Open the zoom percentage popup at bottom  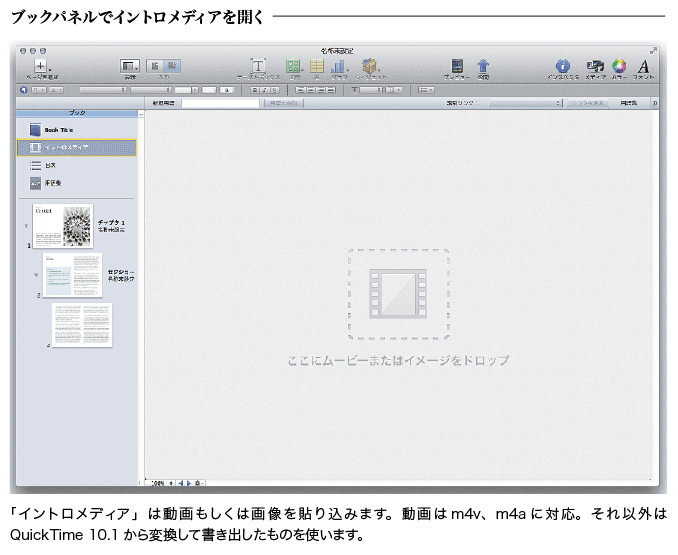coord(162,483)
